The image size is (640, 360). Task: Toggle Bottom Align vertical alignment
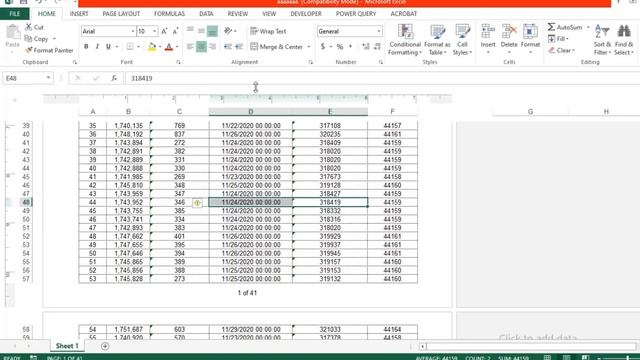click(212, 31)
